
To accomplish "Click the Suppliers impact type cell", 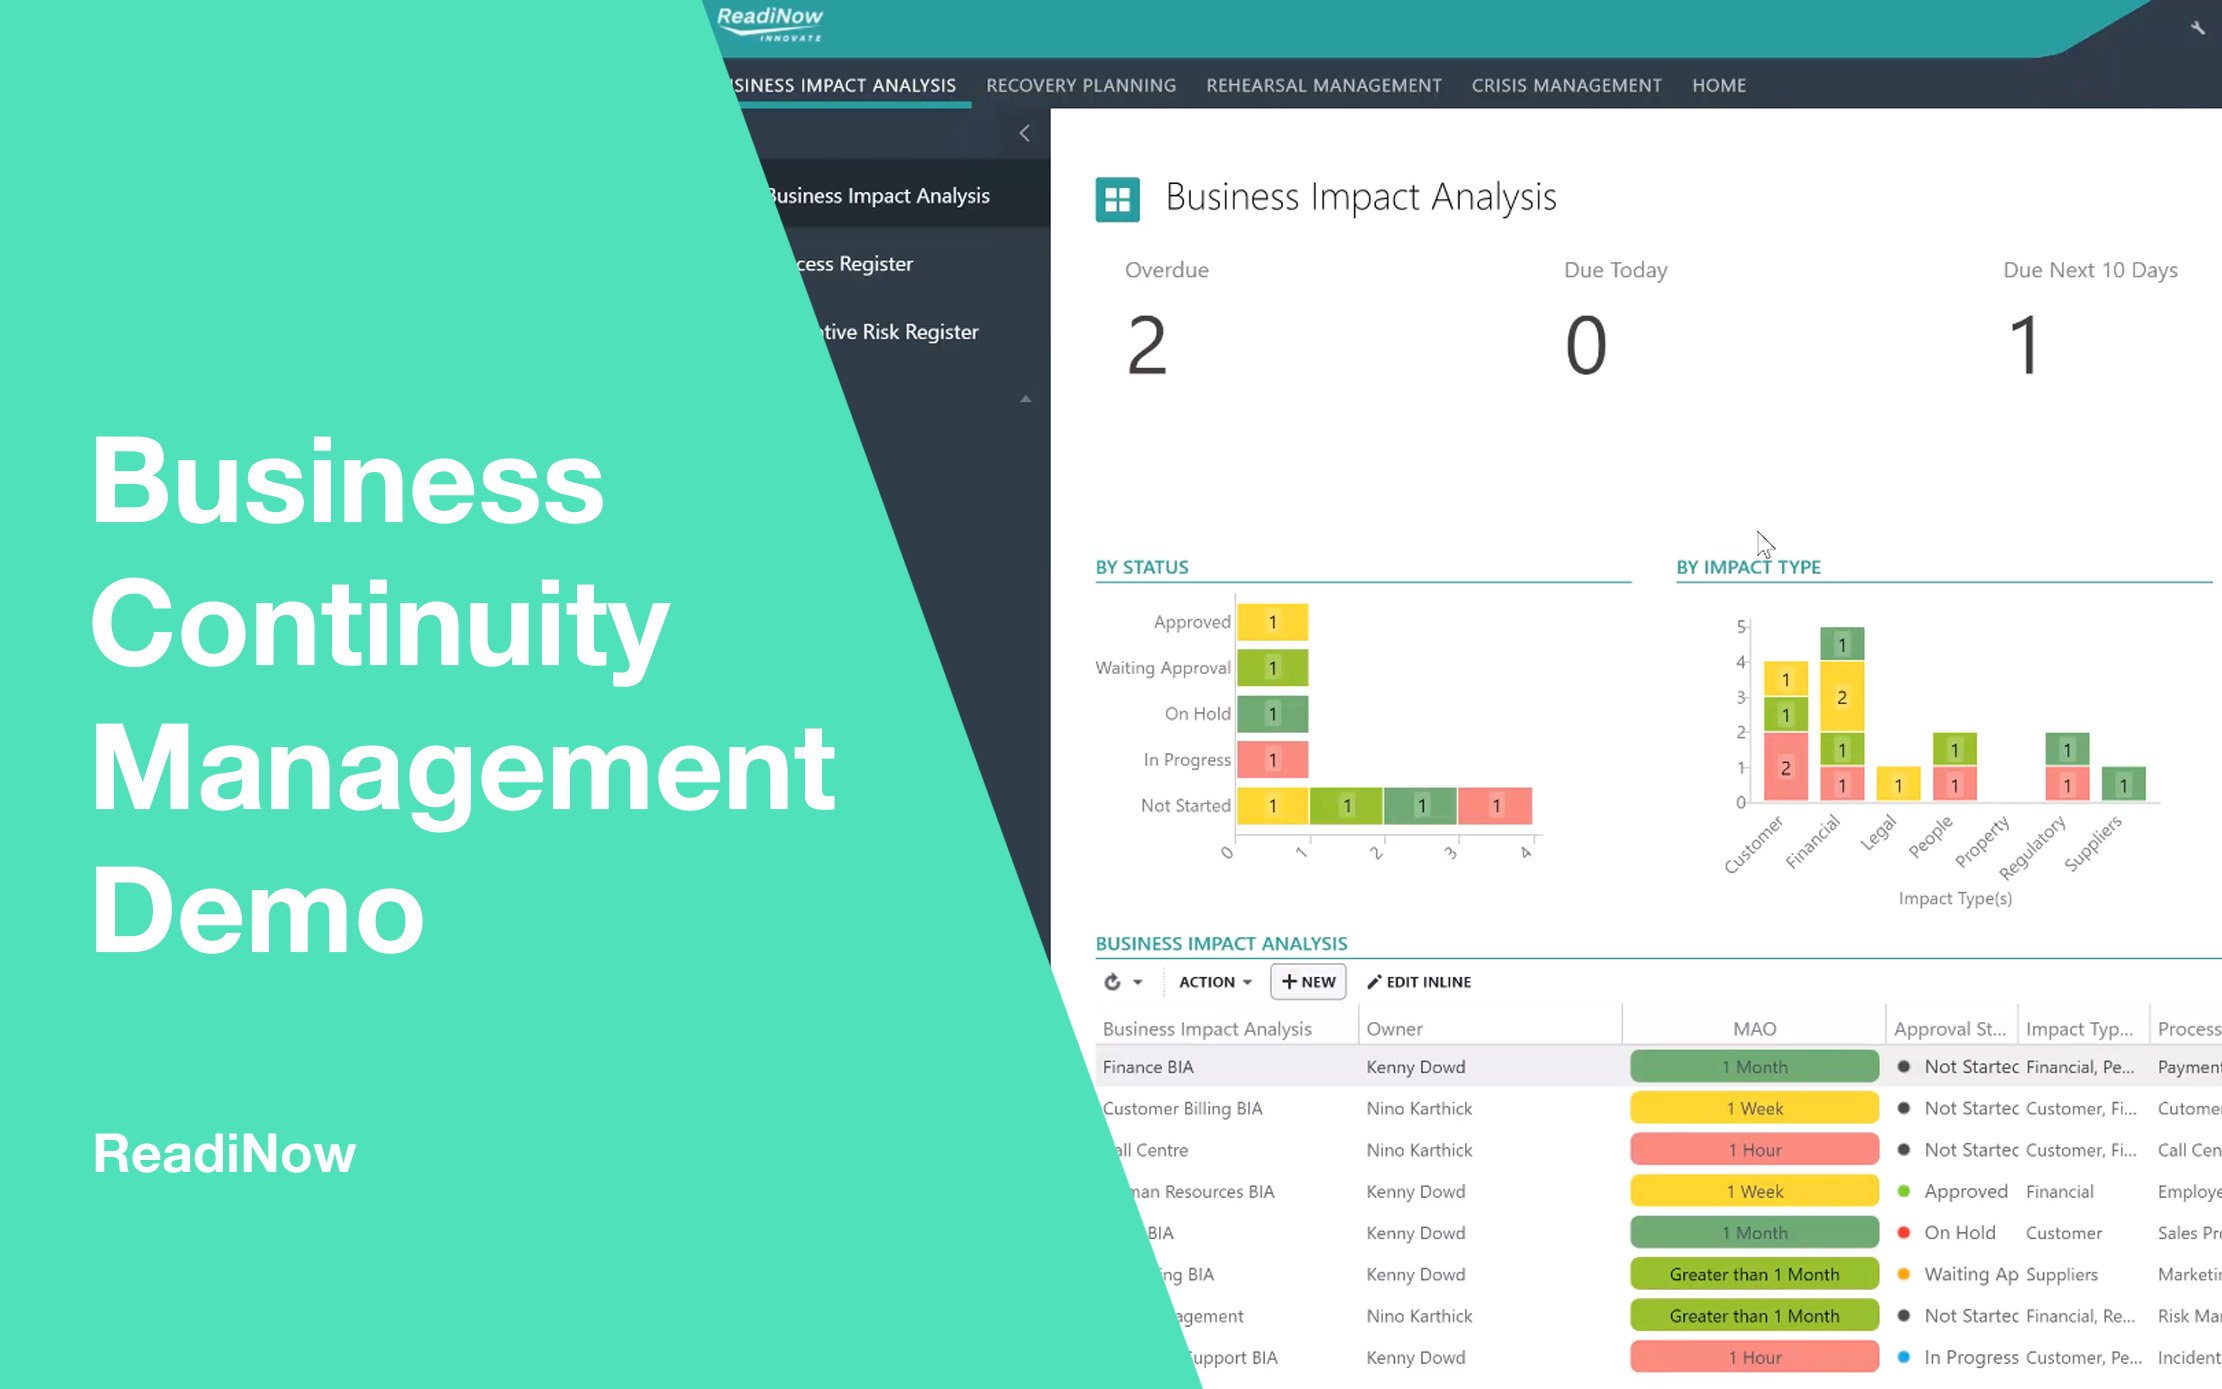I will (x=2061, y=1275).
